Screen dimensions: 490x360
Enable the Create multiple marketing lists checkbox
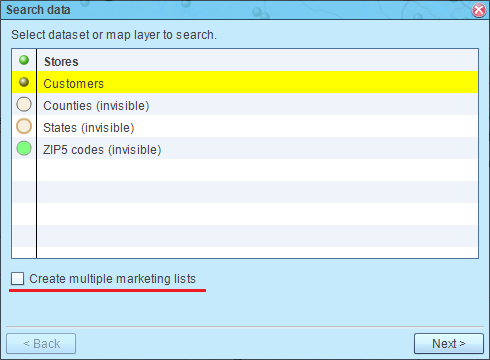17,278
